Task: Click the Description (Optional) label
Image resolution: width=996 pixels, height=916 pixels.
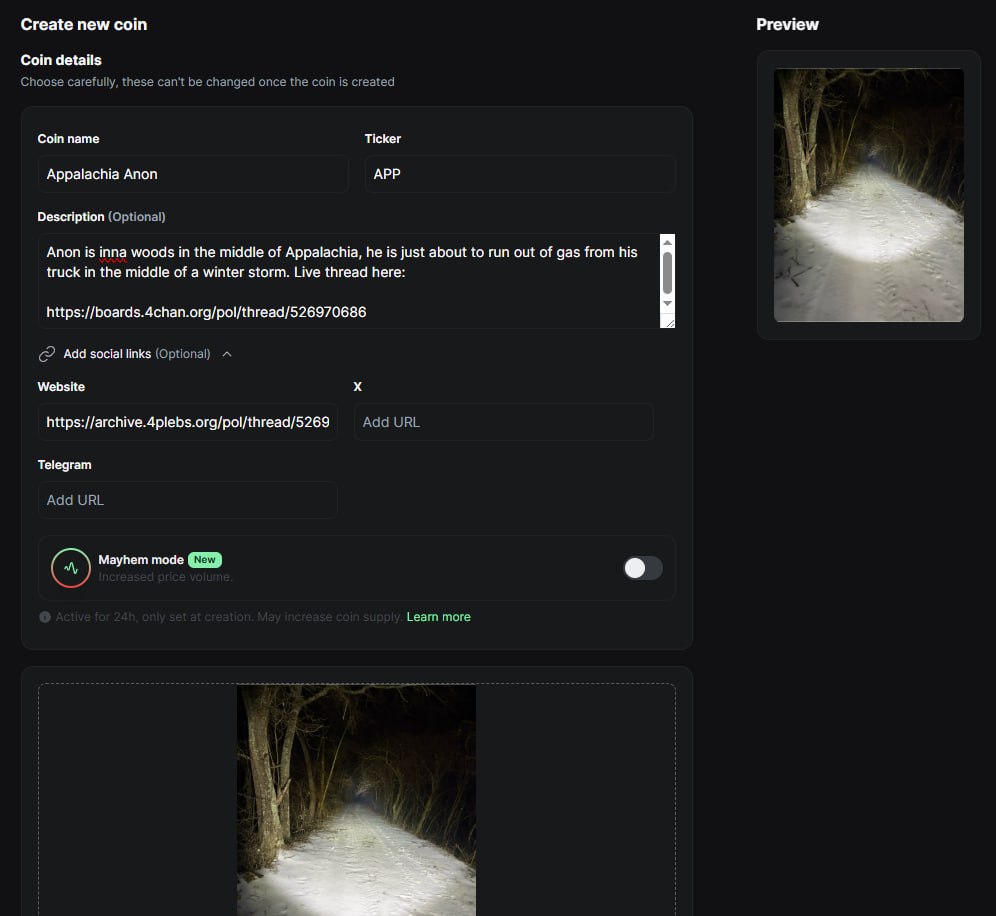Action: [102, 217]
